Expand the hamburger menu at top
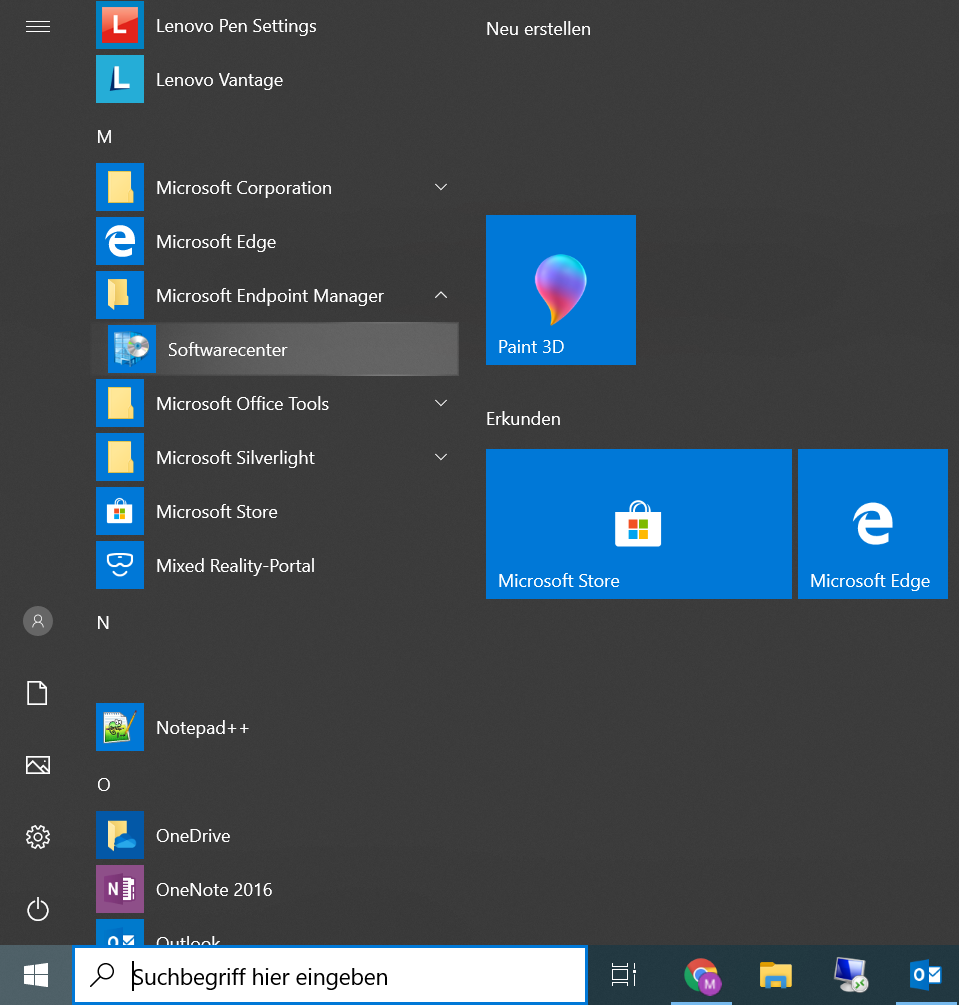Screen dimensions: 959x1005 (x=38, y=26)
